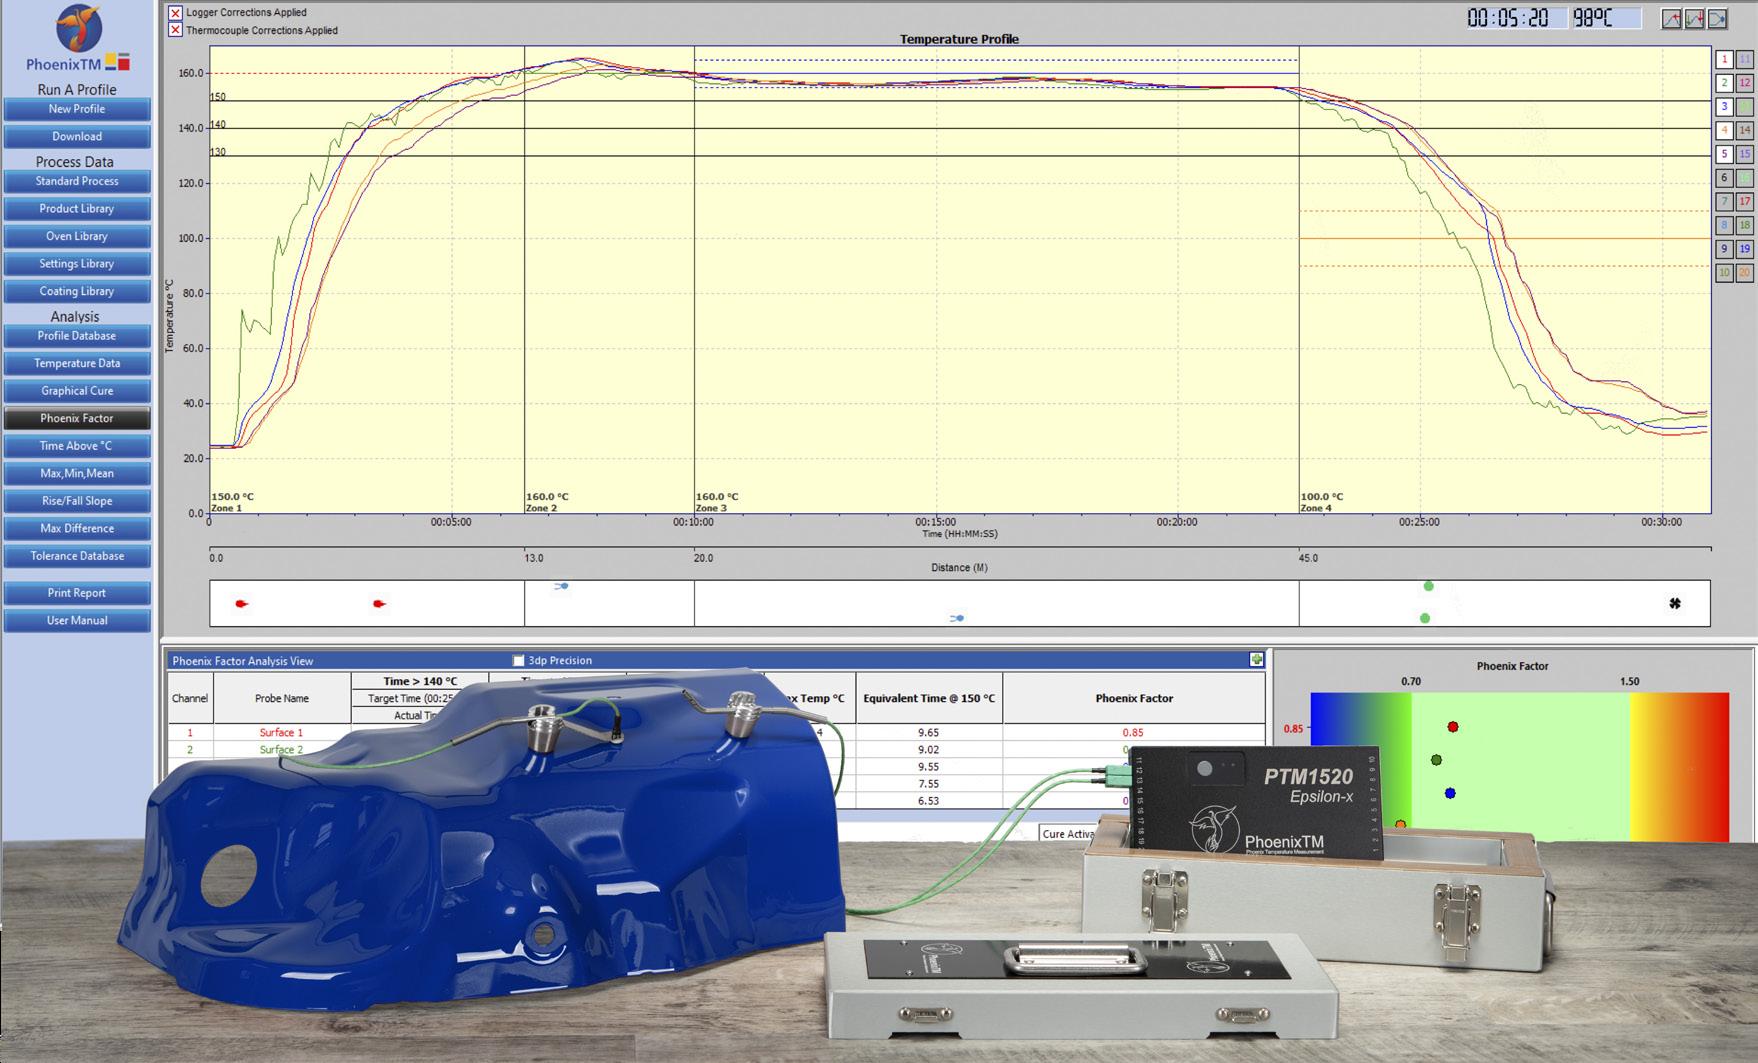Click the Zone 3 label on the chart

coord(711,508)
